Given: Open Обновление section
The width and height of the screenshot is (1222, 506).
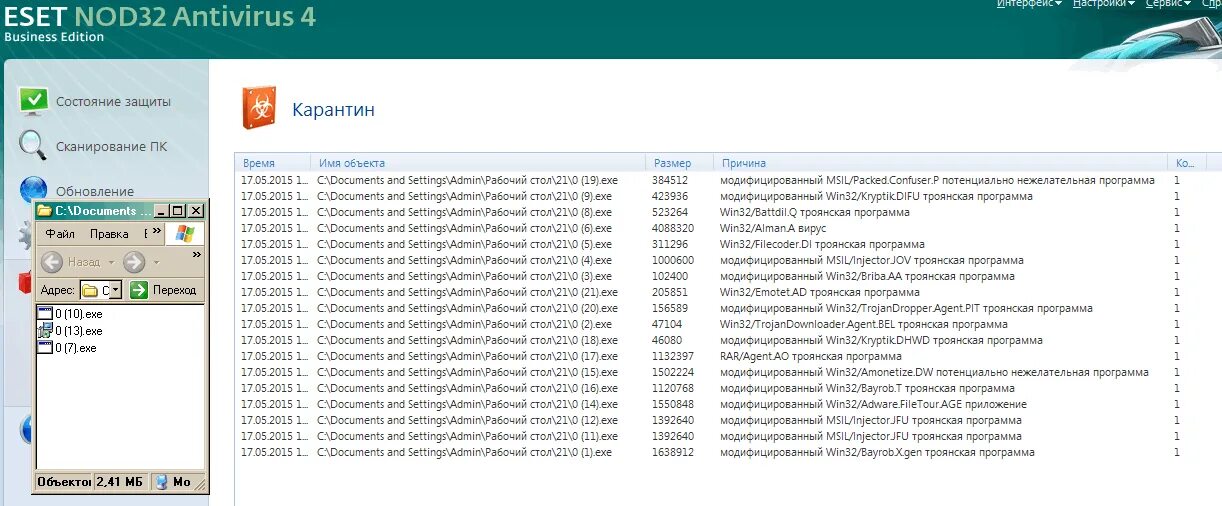Looking at the screenshot, I should 95,191.
